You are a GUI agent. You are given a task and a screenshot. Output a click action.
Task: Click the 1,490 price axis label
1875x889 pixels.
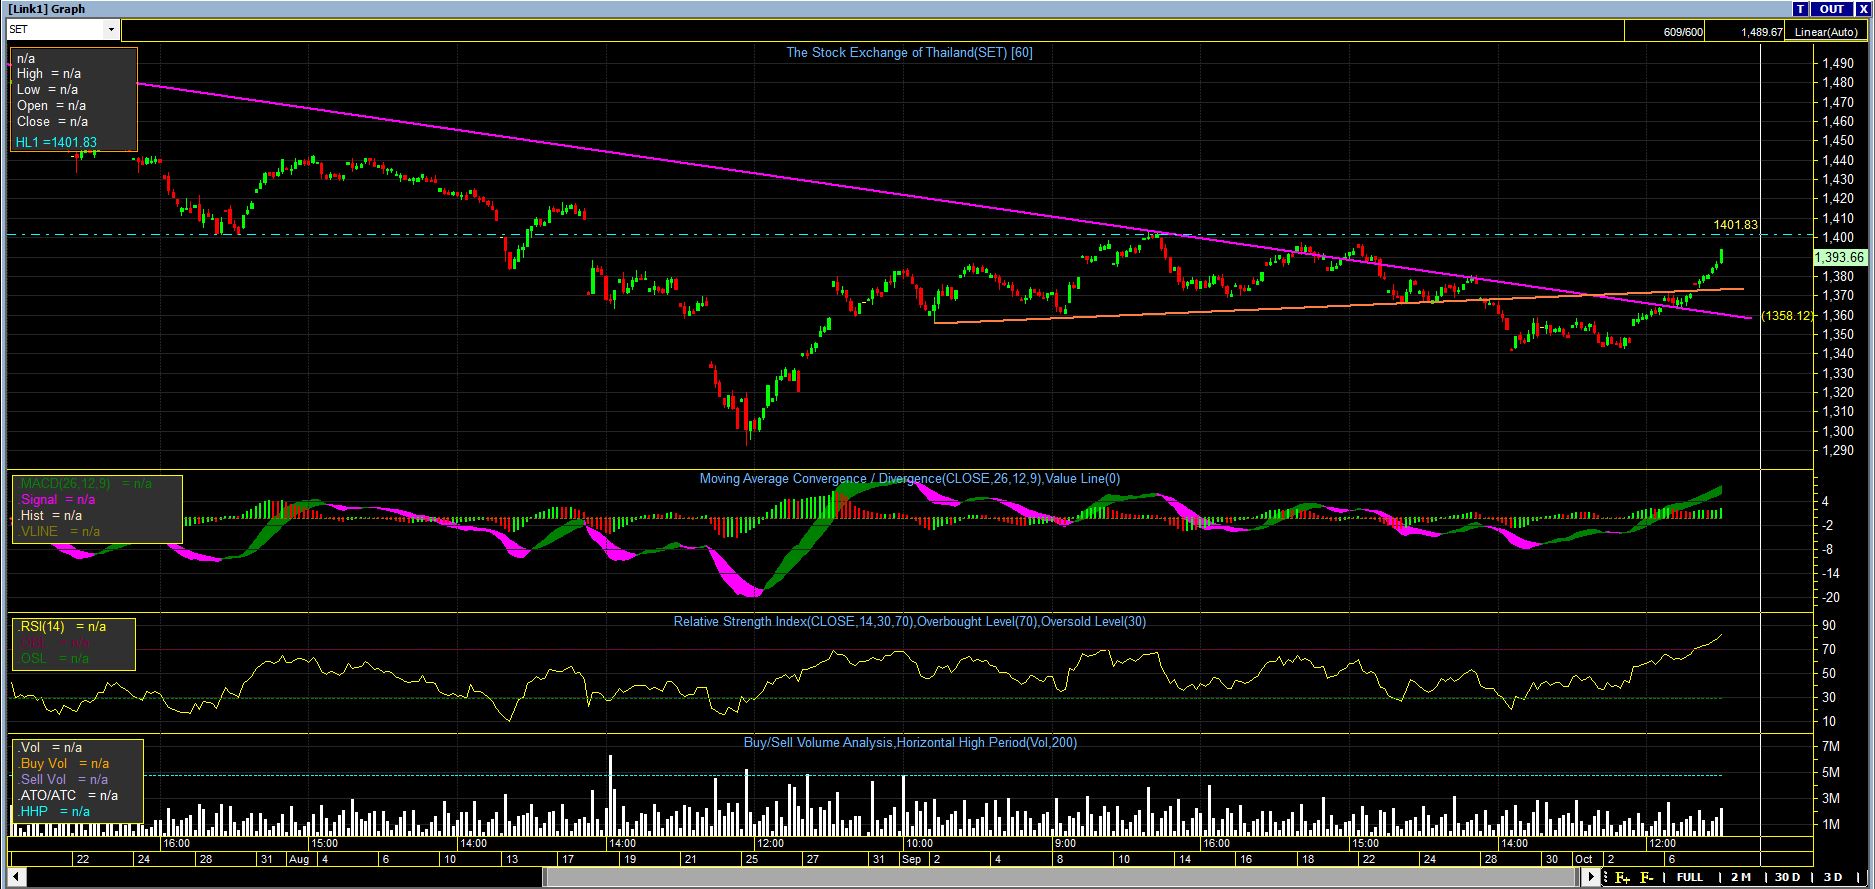pyautogui.click(x=1837, y=64)
